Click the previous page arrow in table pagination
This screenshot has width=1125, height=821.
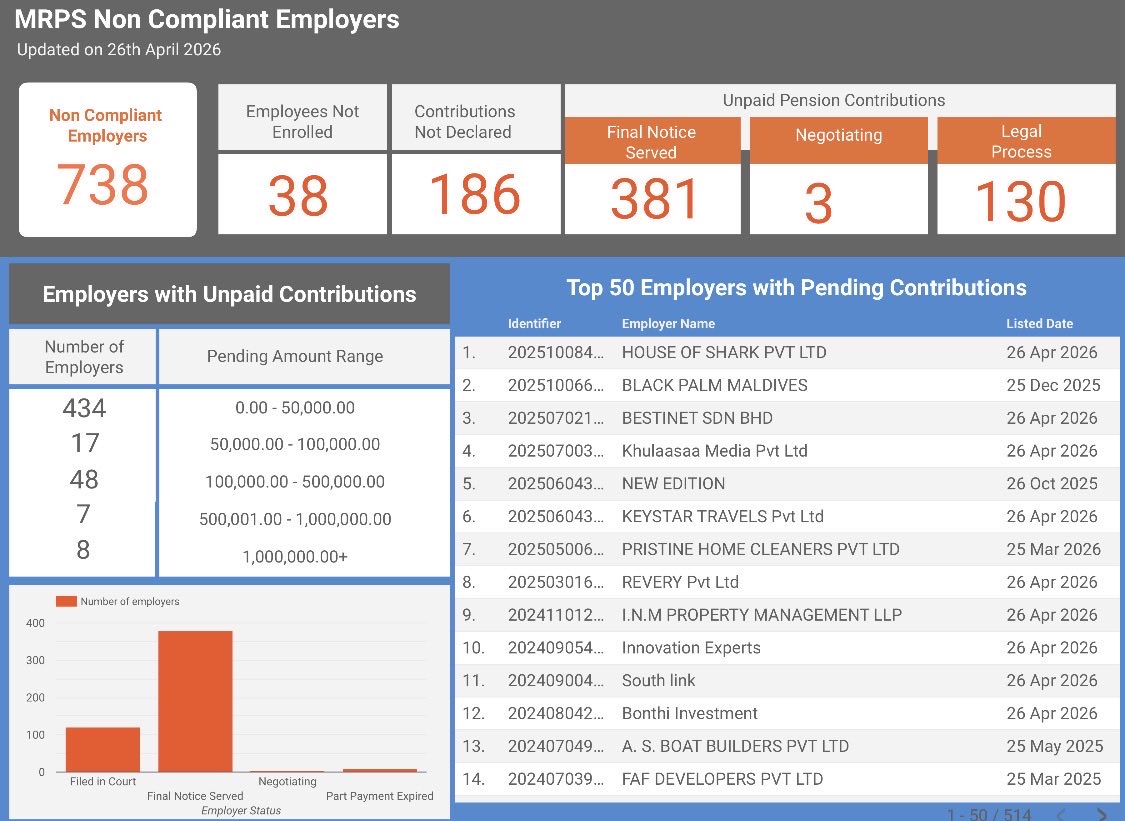[x=1063, y=815]
